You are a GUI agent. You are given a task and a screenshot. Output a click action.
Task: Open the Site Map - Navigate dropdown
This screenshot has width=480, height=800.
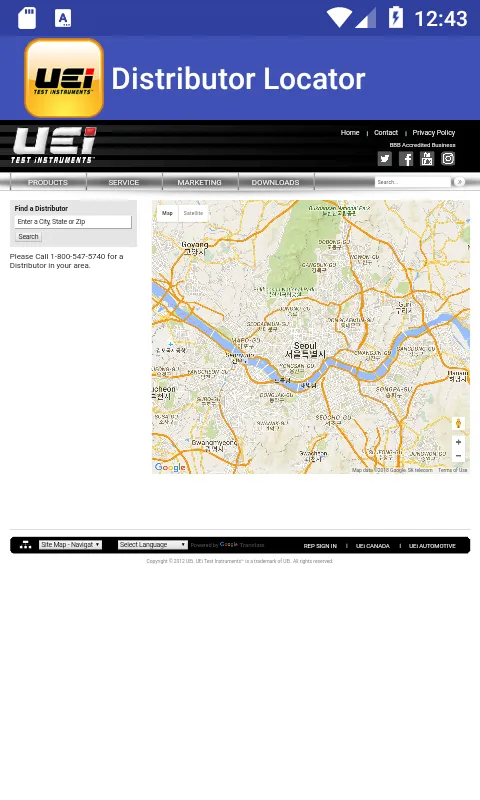[70, 545]
